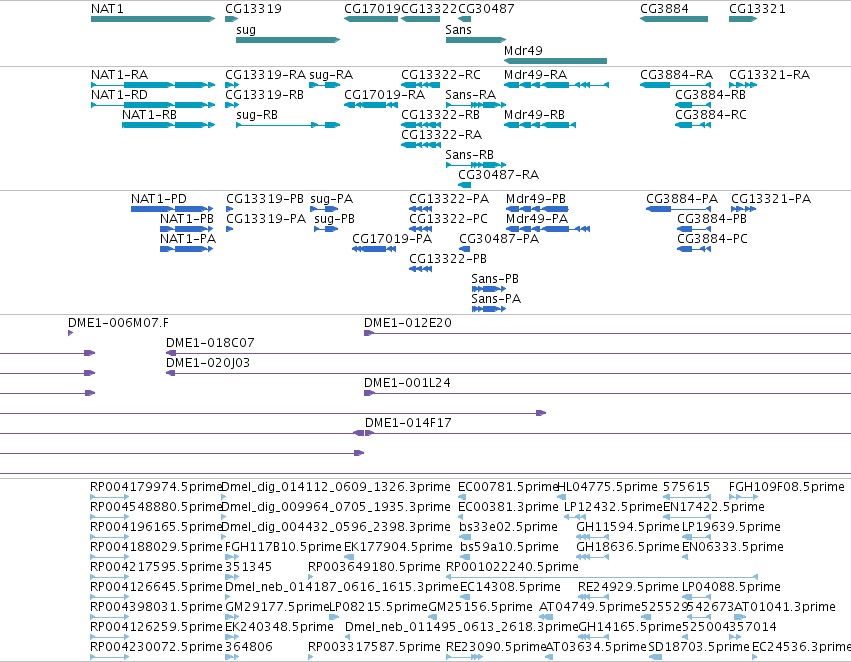
Task: Click the NAT1-RA transcript glyph
Action: pos(153,85)
